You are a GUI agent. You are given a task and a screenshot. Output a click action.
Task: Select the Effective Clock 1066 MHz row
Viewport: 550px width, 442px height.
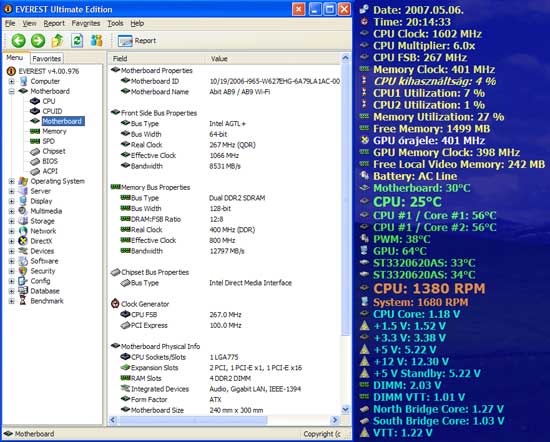click(x=224, y=155)
